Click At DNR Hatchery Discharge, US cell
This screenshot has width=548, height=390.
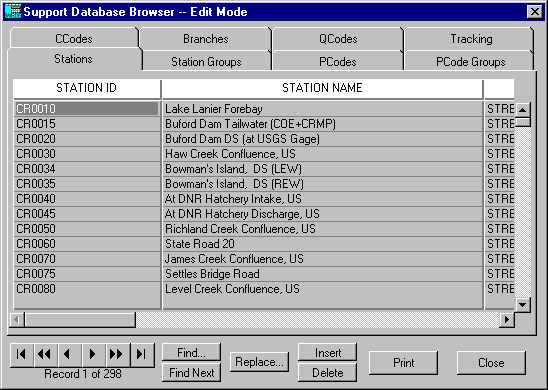(x=323, y=214)
